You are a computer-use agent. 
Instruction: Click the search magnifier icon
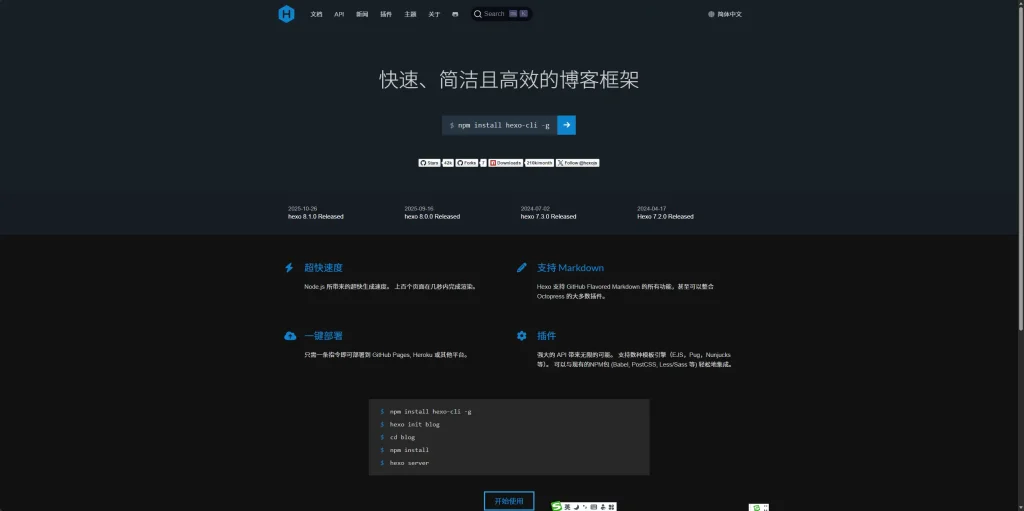[x=477, y=14]
